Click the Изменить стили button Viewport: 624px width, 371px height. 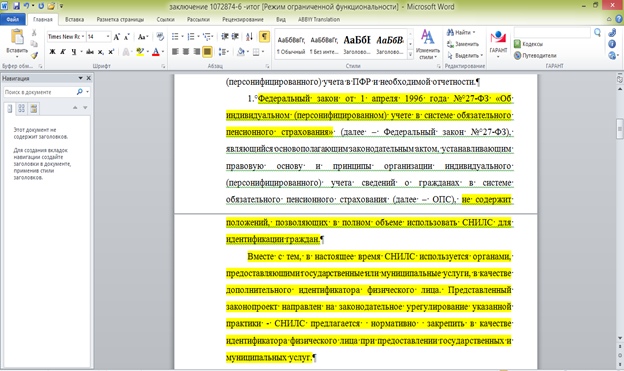(x=428, y=44)
